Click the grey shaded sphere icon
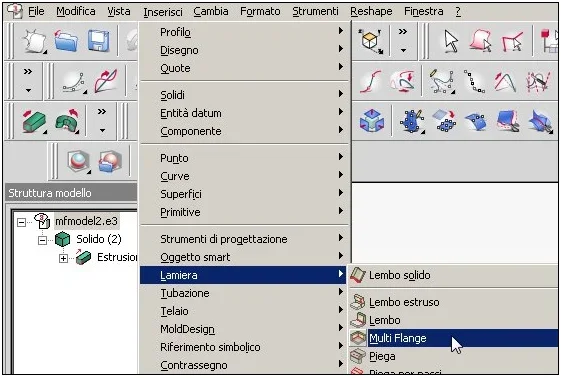Viewport: 561px width, 378px height. pos(78,161)
